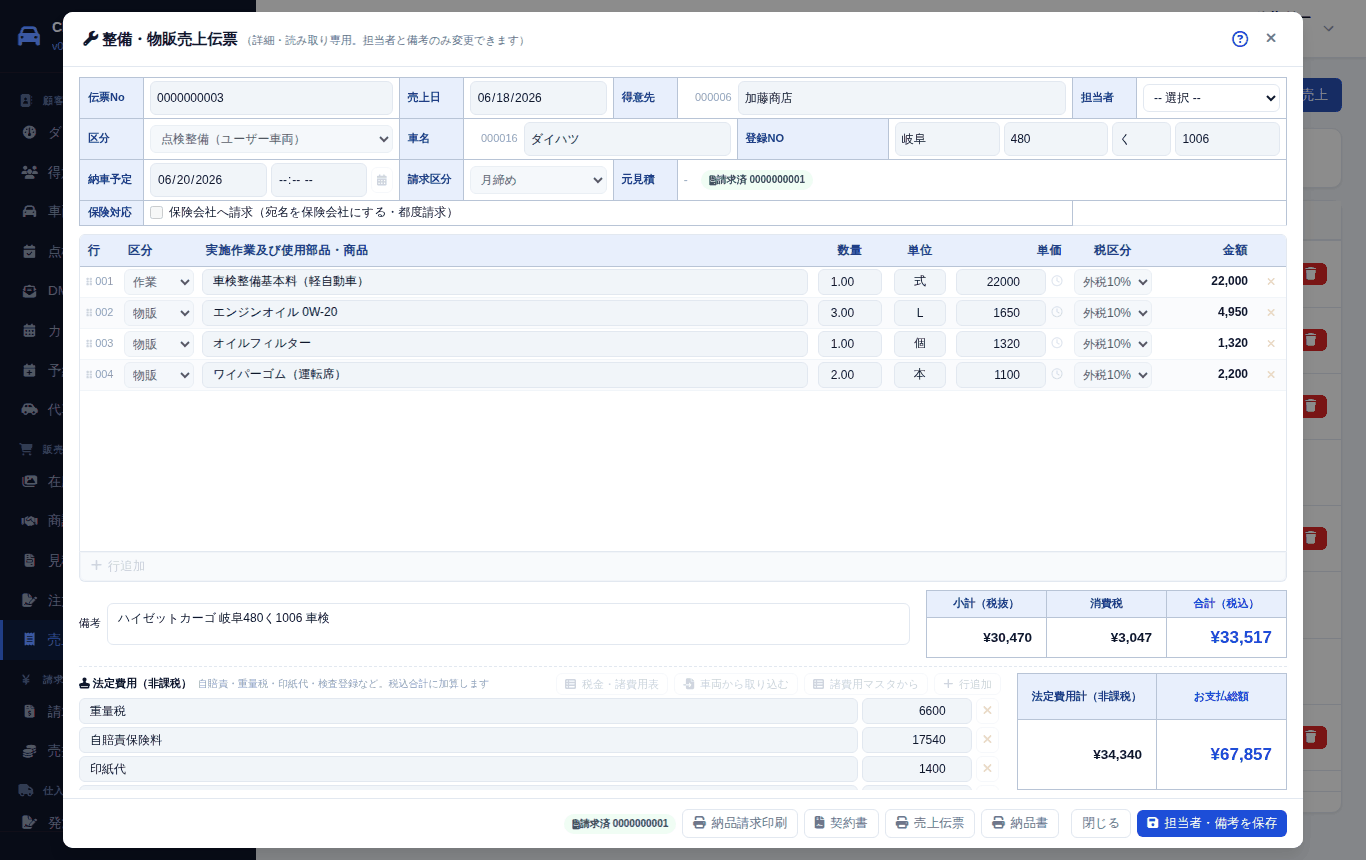Remove the 印紙代 fee with its × icon
This screenshot has height=860, width=1366.
(x=987, y=769)
